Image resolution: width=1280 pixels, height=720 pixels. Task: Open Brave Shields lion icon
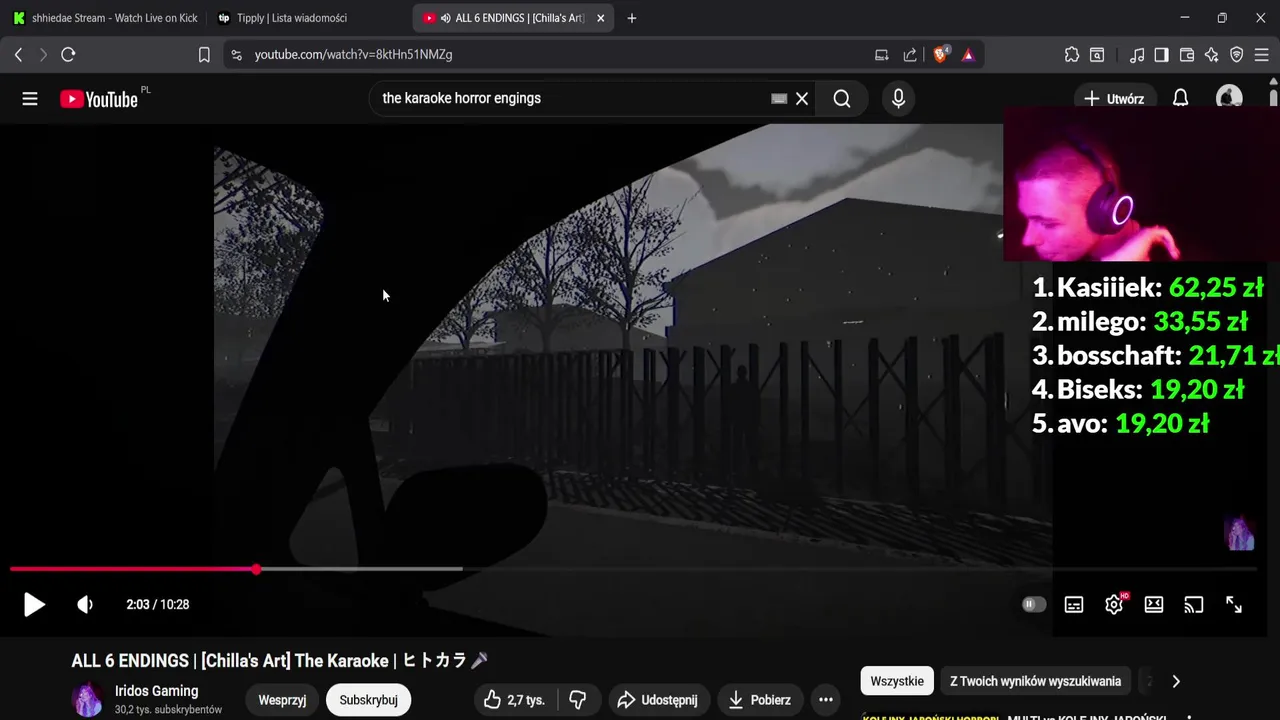(x=941, y=55)
